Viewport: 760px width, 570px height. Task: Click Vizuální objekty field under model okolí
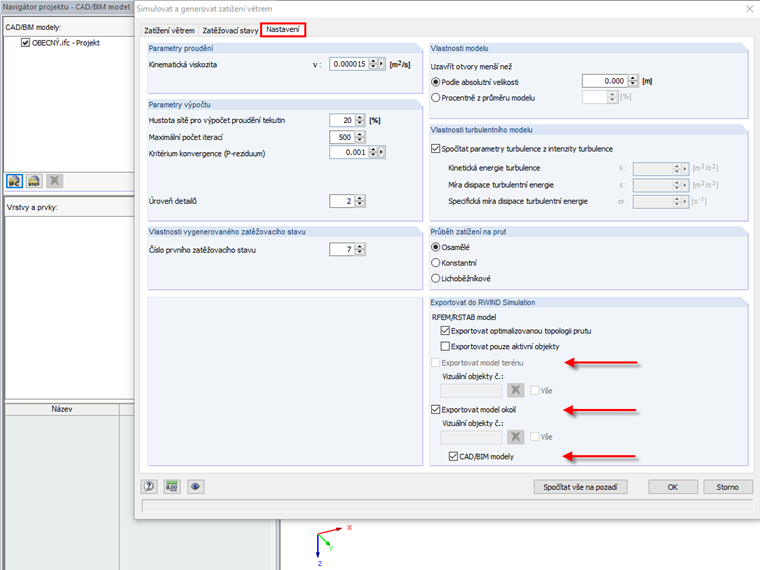(471, 437)
